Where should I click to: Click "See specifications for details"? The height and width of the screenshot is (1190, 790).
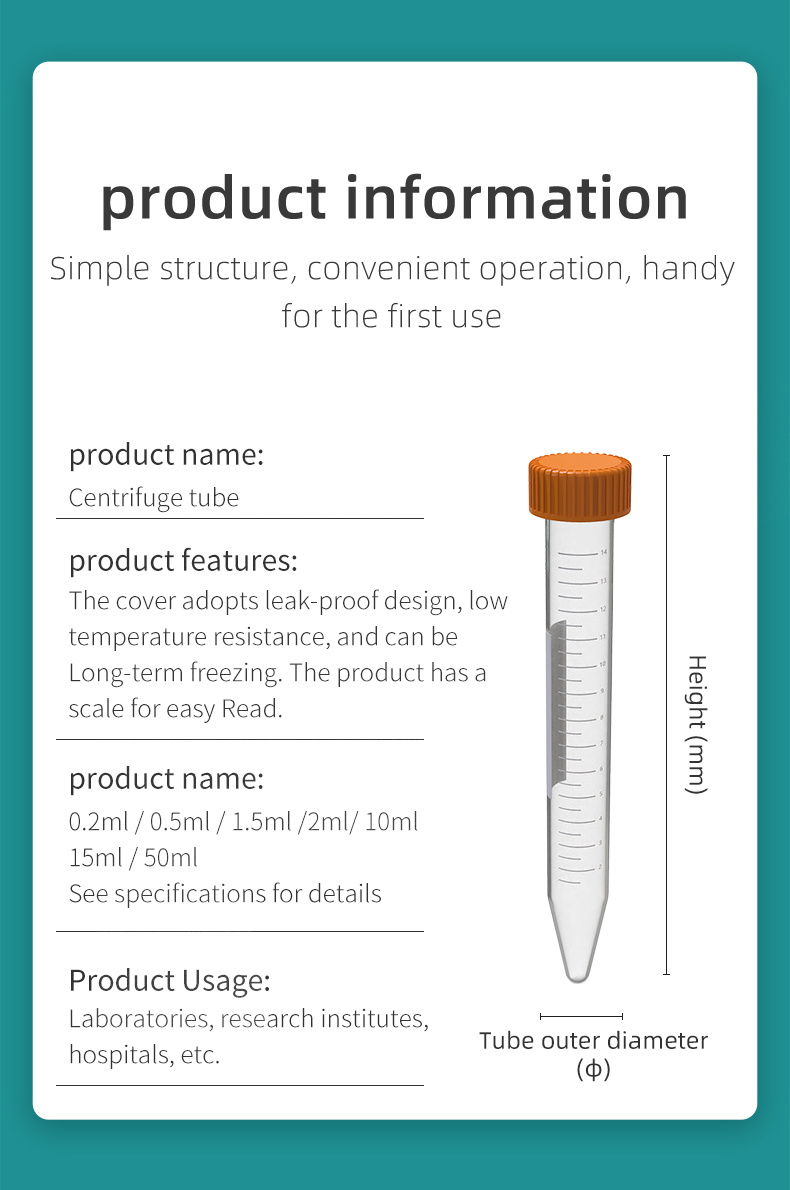tap(225, 893)
